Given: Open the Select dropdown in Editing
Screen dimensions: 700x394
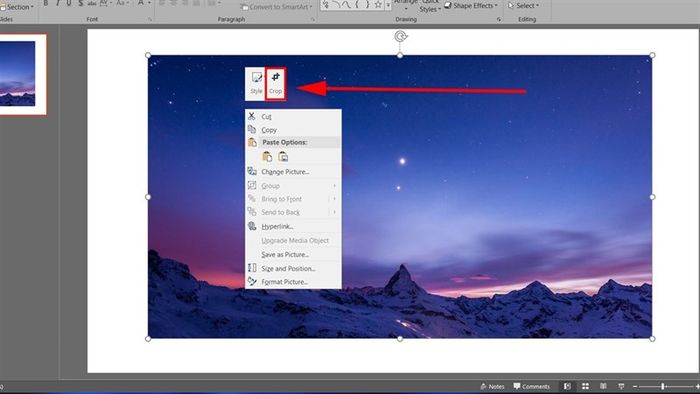Looking at the screenshot, I should tap(523, 6).
